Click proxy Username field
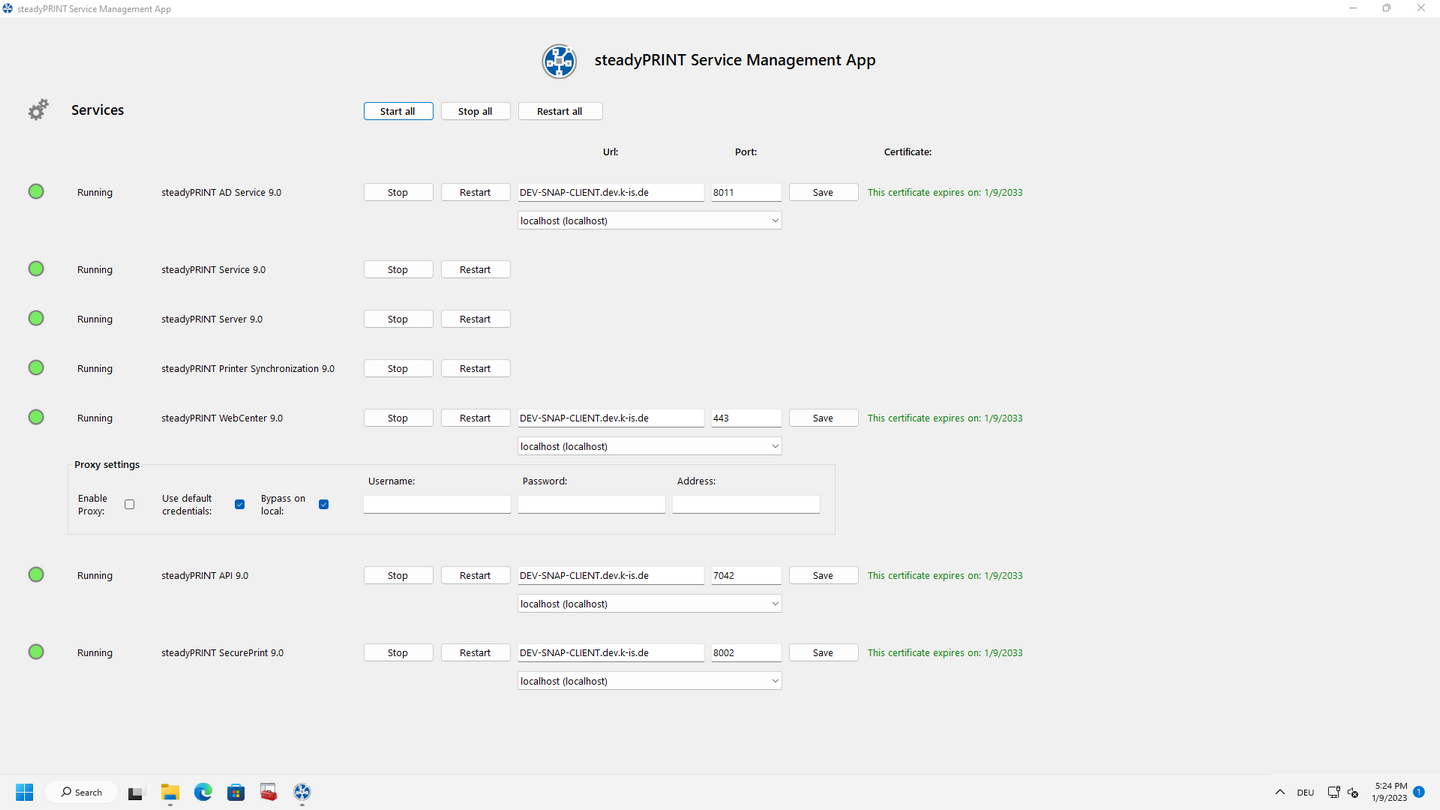1440x810 pixels. click(x=437, y=504)
